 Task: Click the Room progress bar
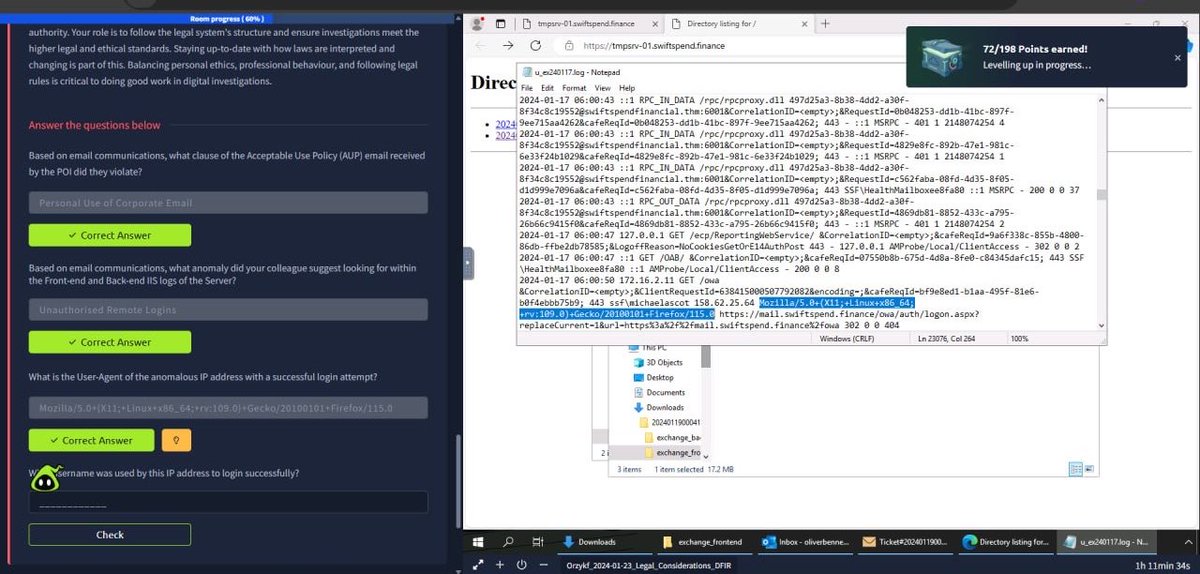pos(228,18)
